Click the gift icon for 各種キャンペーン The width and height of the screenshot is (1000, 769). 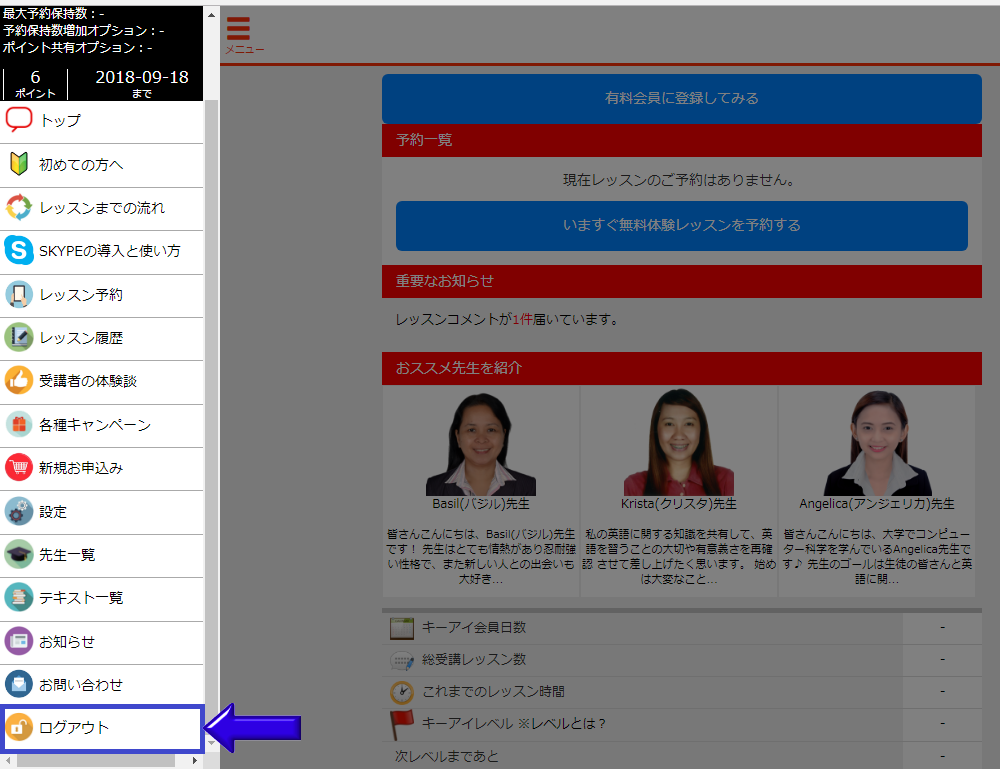point(18,424)
